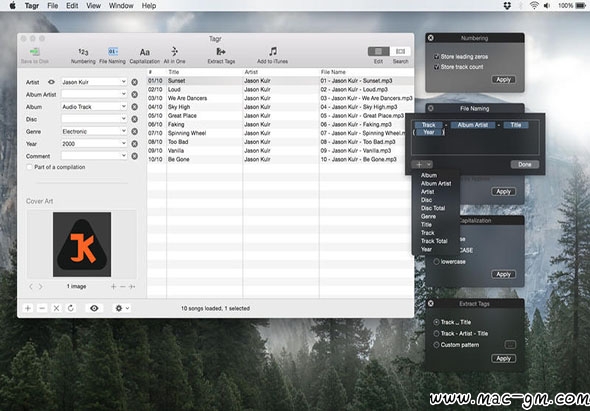The height and width of the screenshot is (411, 590).
Task: Close the Extract Tags panel
Action: coord(431,304)
